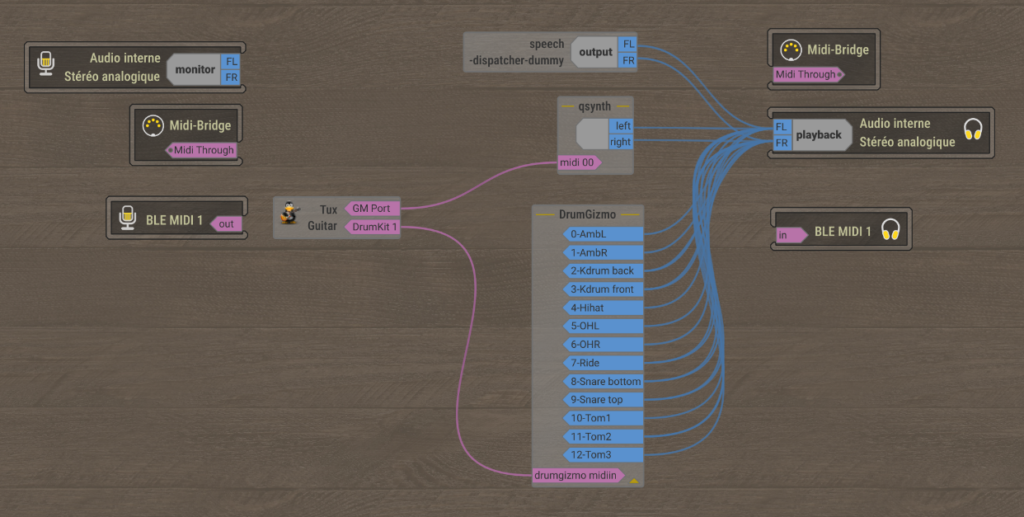Click the speech-dispatcher-dummy box label

(x=516, y=52)
